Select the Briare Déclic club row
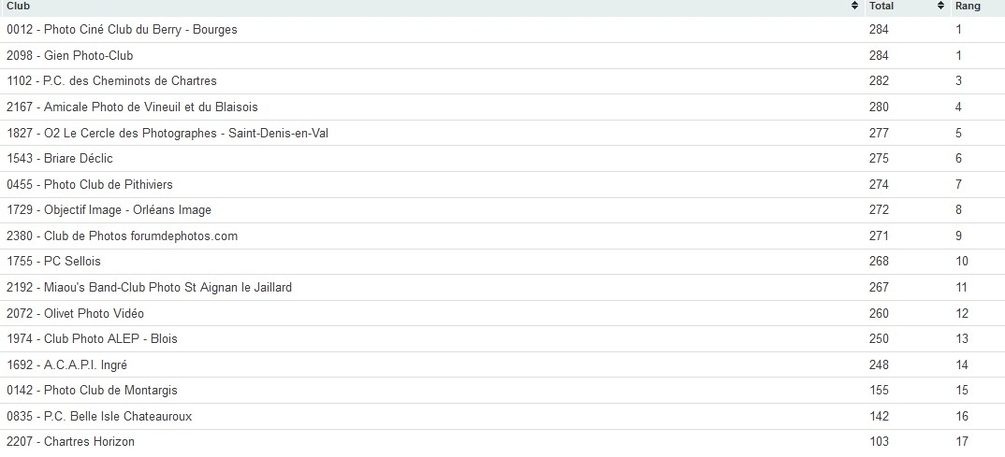 pos(60,159)
